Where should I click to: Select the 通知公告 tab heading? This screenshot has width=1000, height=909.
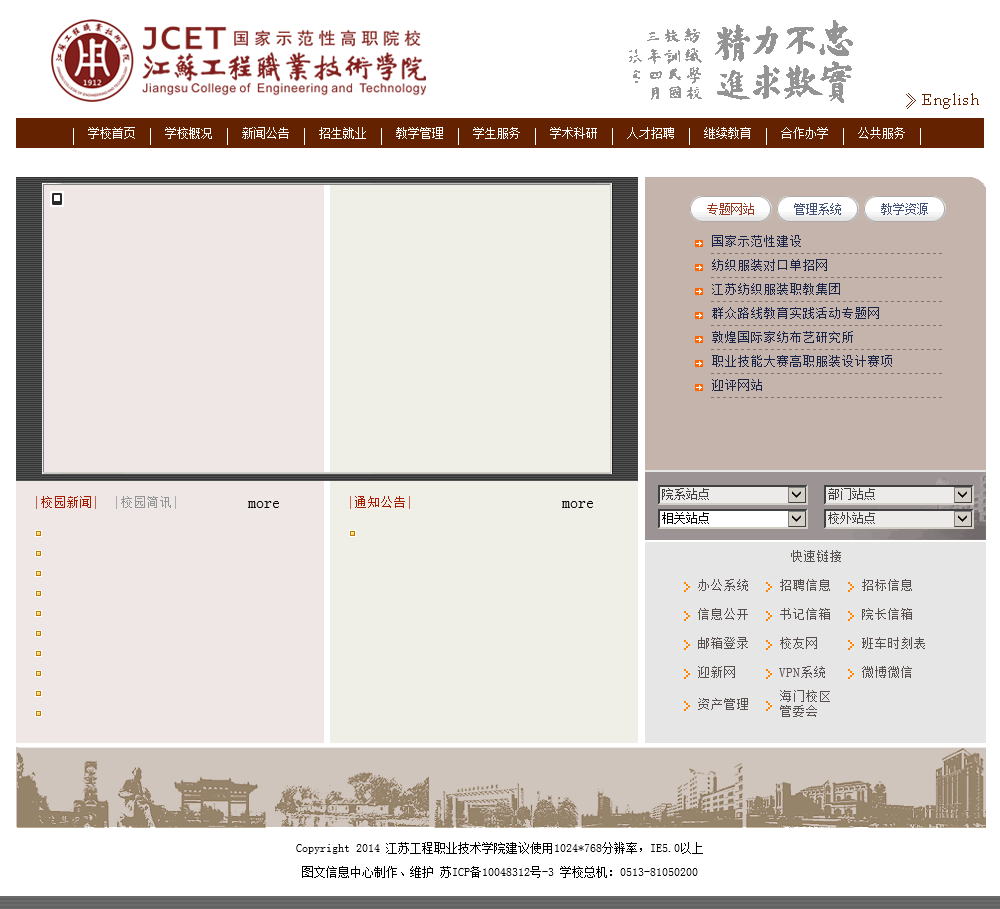[x=379, y=503]
